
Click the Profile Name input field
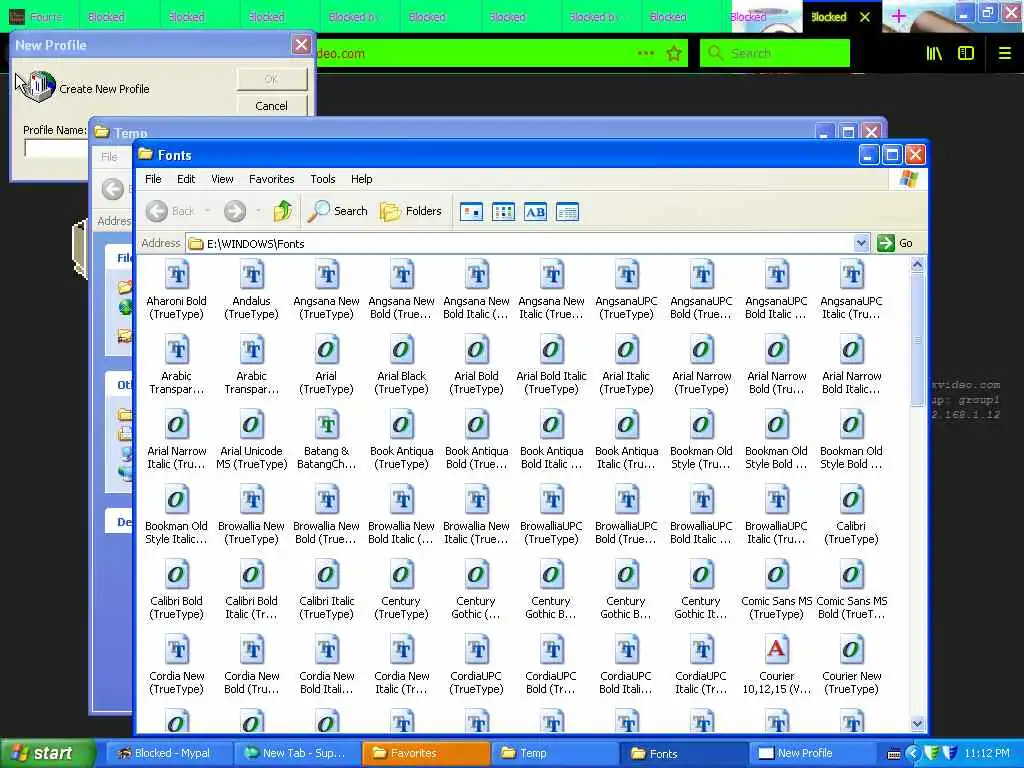56,149
